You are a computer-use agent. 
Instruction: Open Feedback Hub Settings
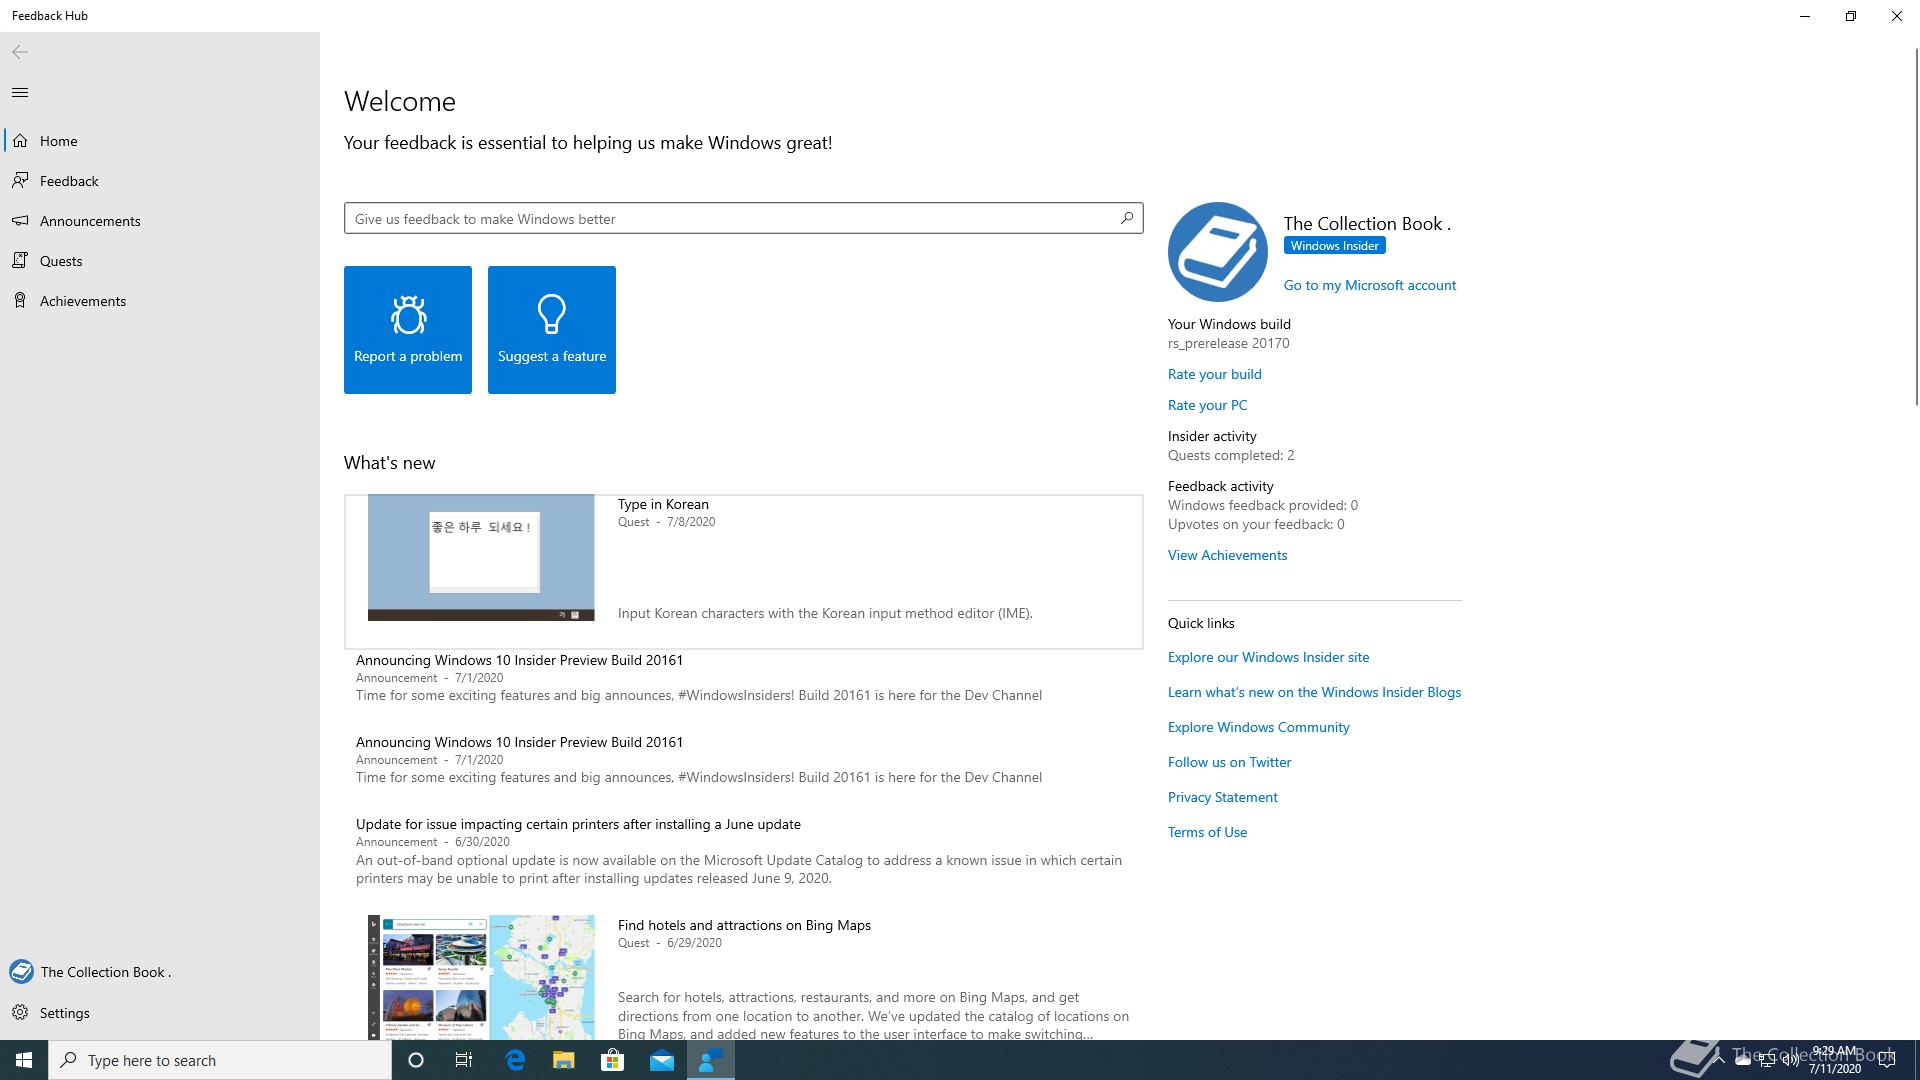[160, 1013]
